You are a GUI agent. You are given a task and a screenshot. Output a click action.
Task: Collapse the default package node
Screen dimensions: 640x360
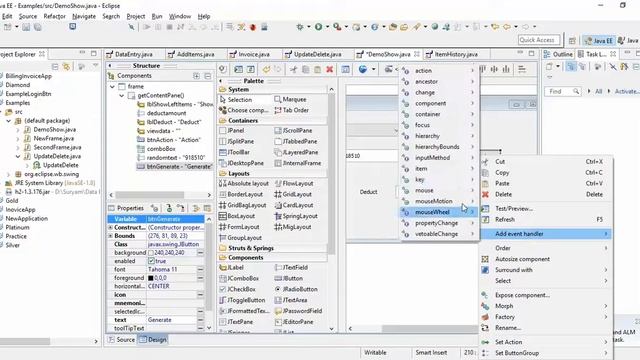click(x=9, y=121)
